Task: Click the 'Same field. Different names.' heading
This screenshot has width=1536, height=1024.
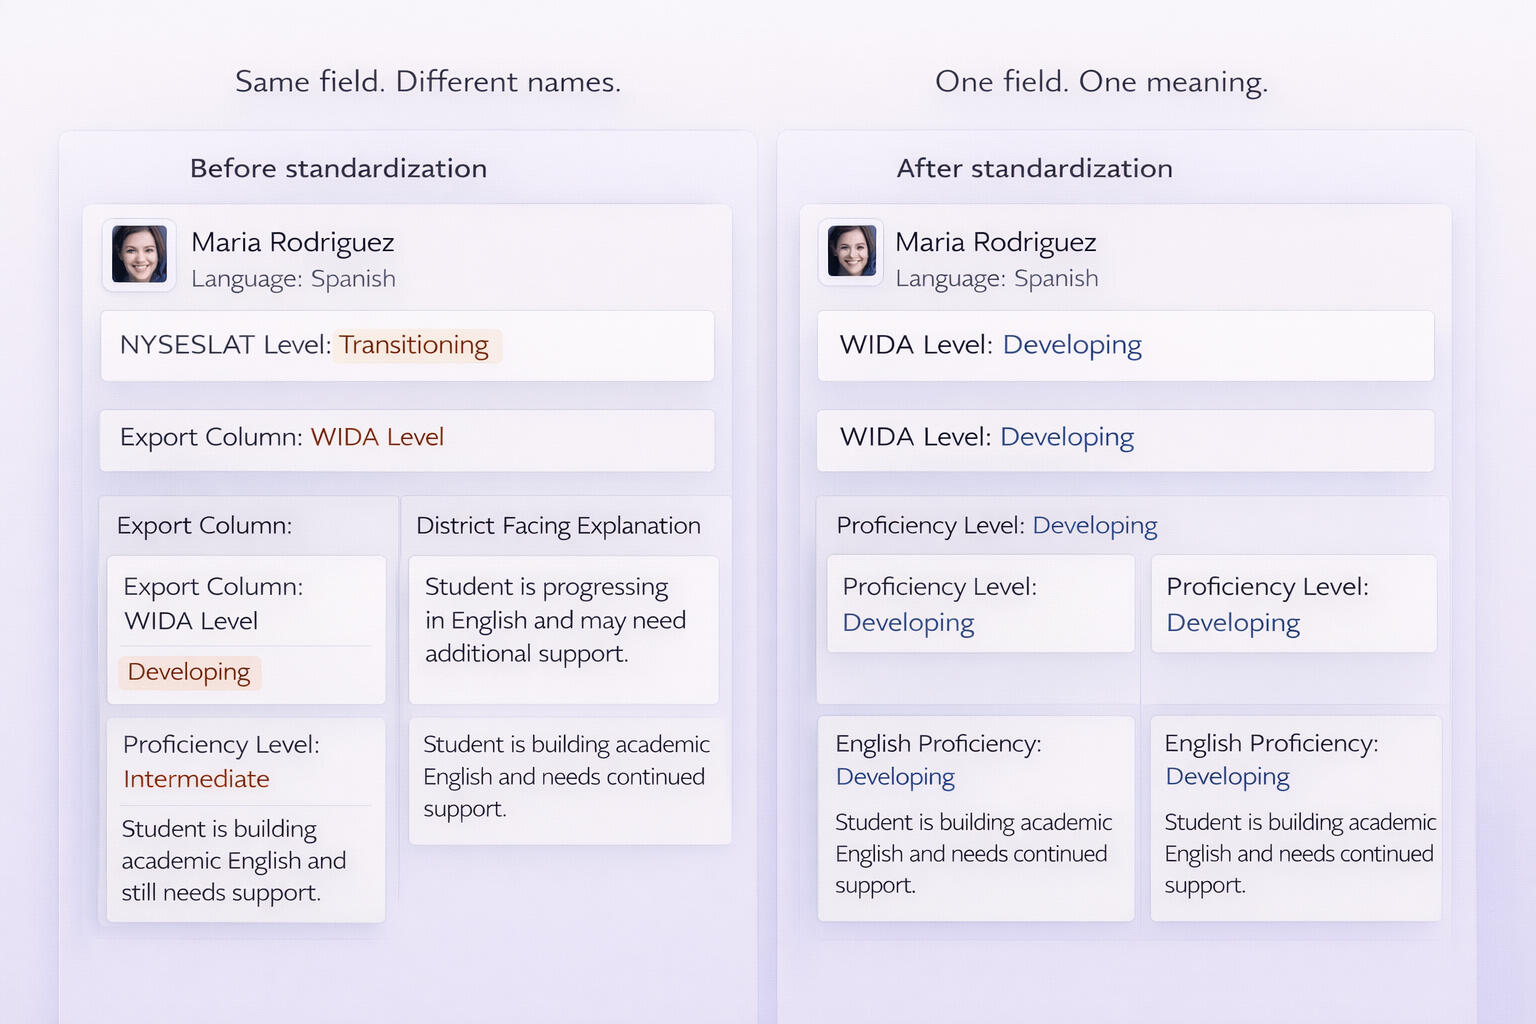Action: point(428,82)
